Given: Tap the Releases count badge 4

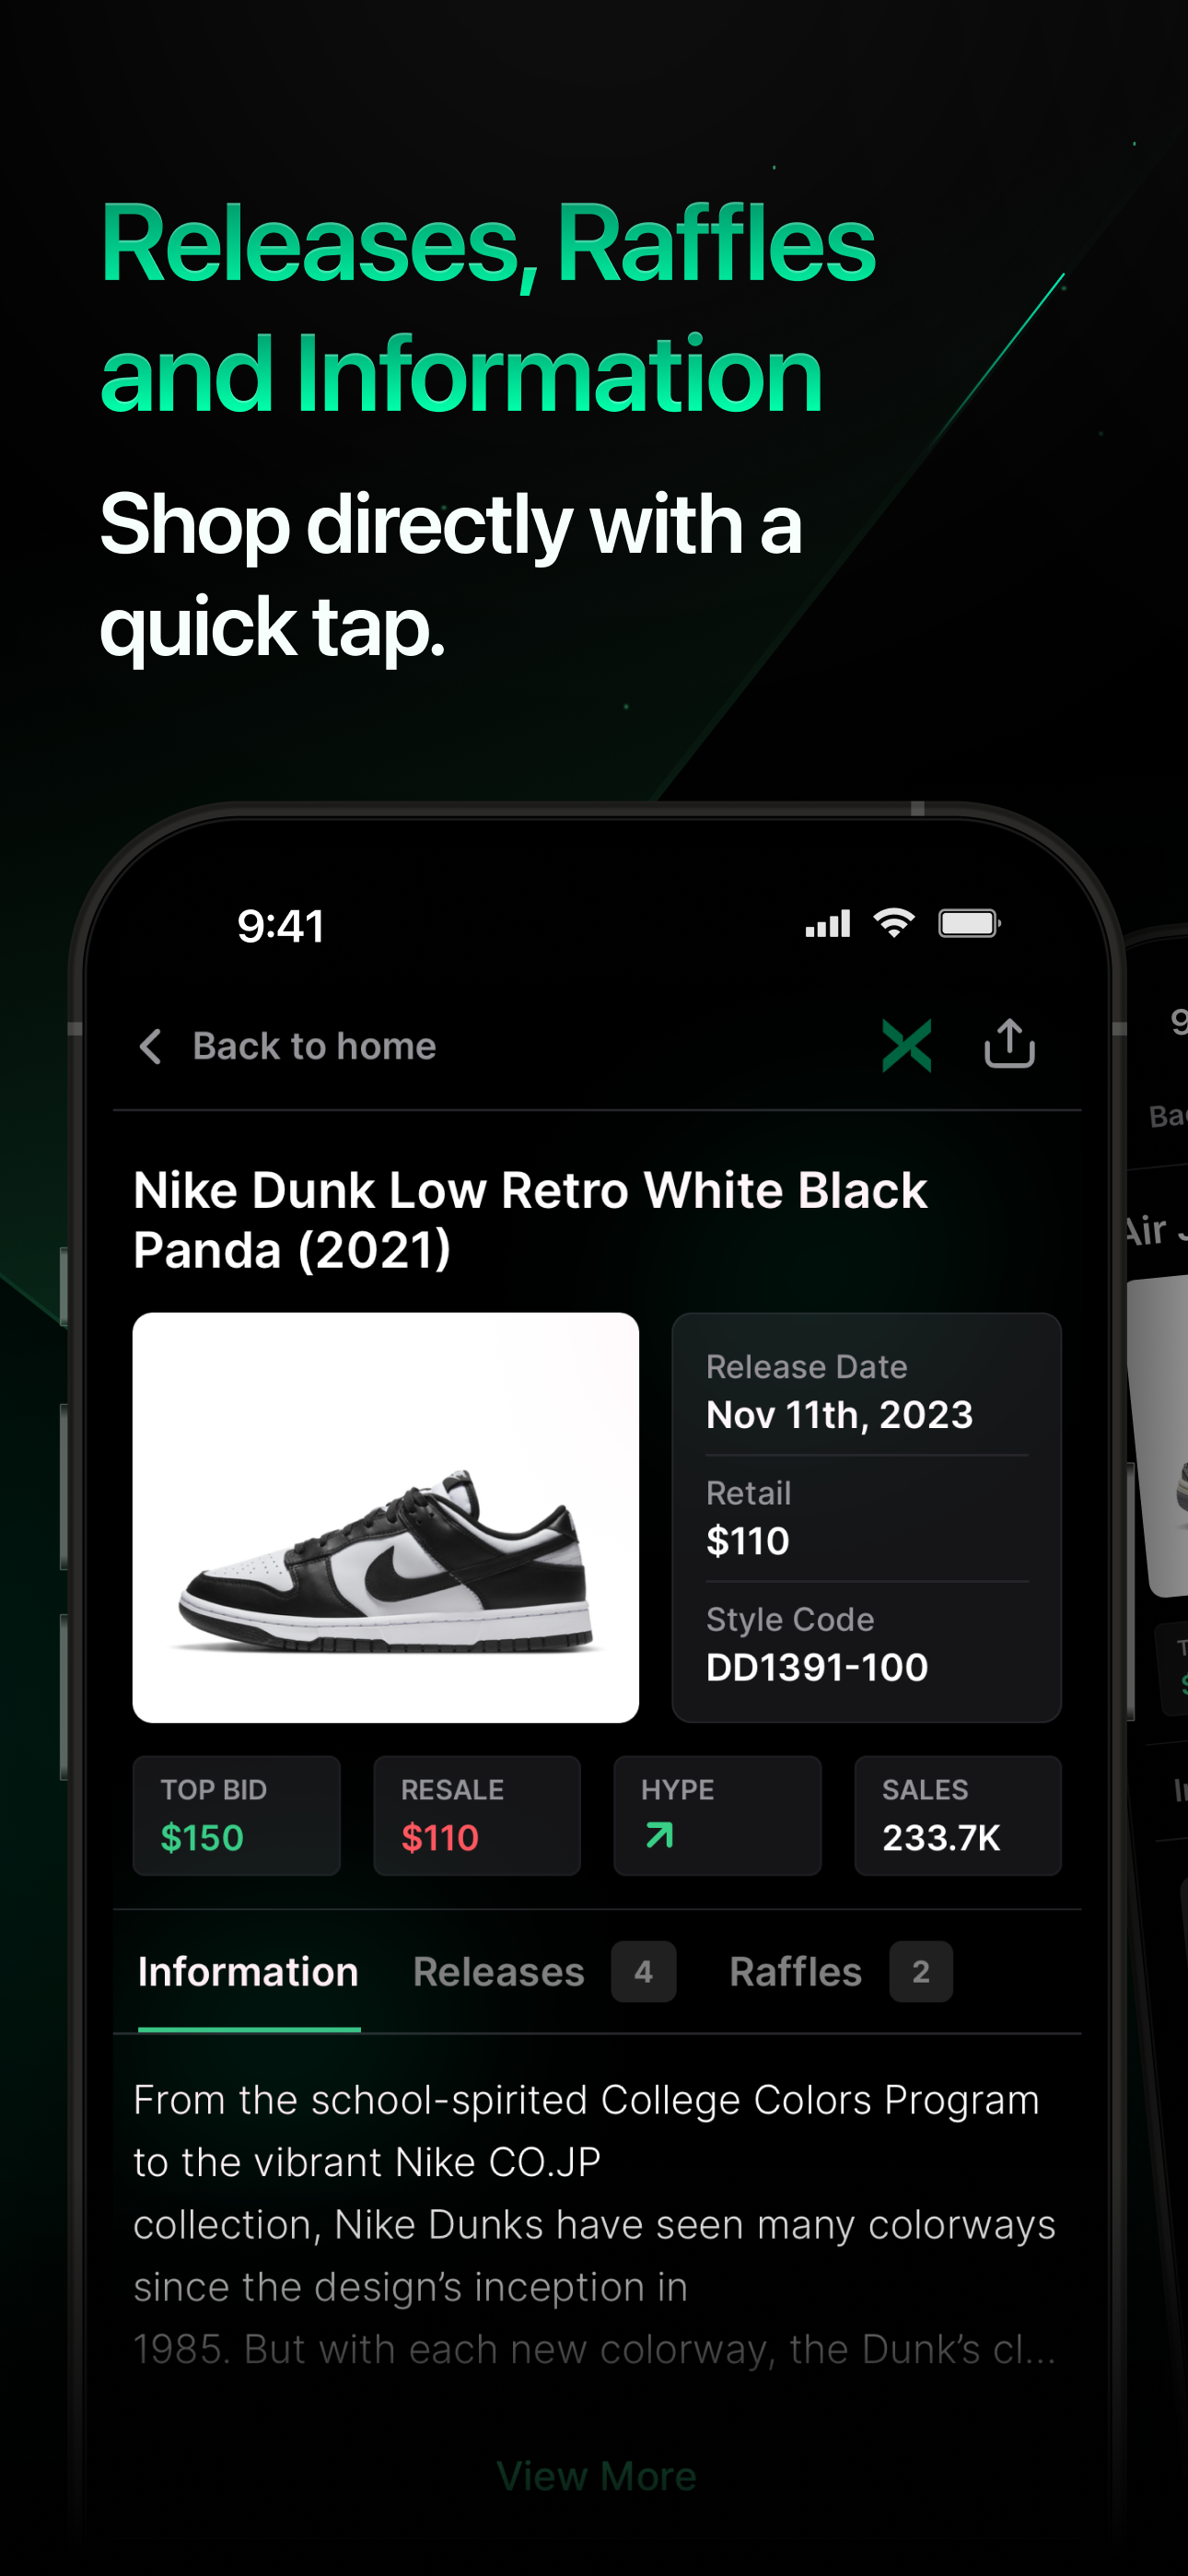Looking at the screenshot, I should point(643,1971).
